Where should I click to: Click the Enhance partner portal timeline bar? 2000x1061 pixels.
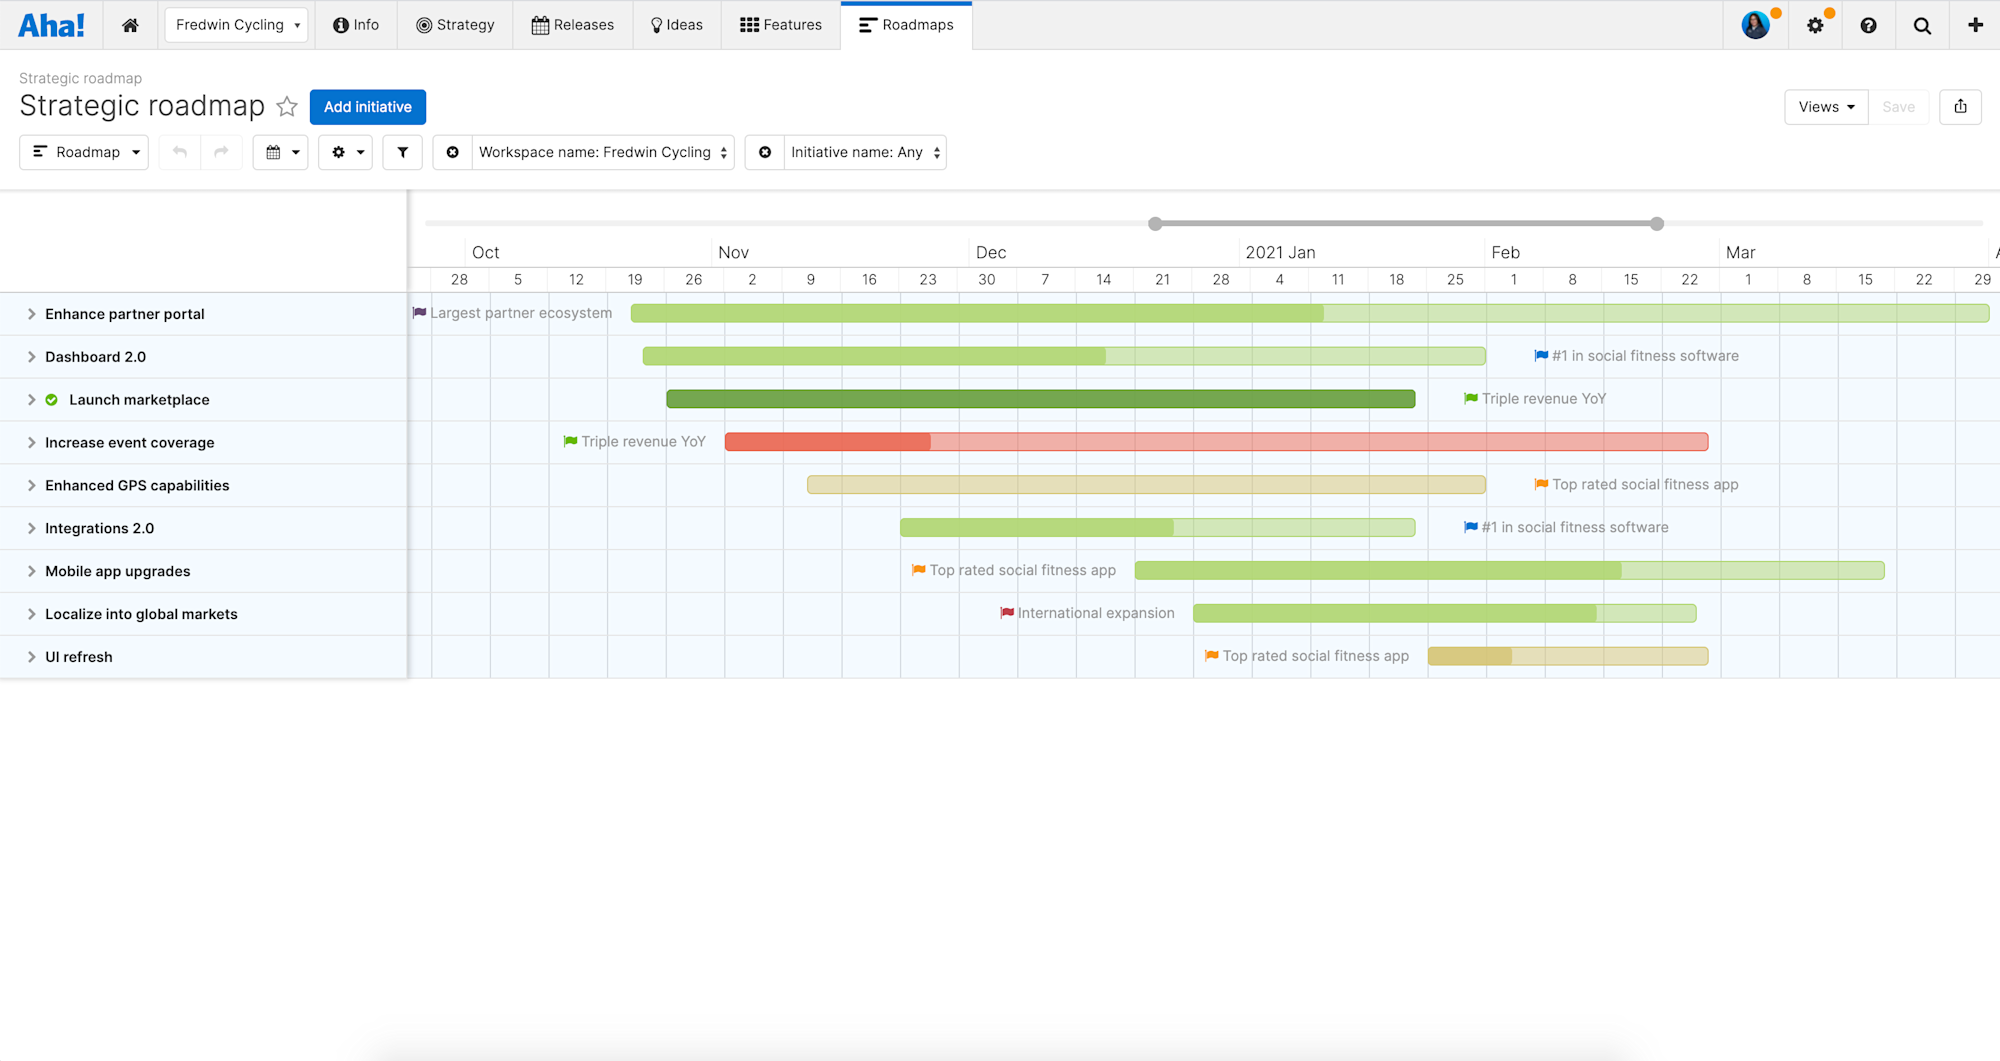[1310, 313]
